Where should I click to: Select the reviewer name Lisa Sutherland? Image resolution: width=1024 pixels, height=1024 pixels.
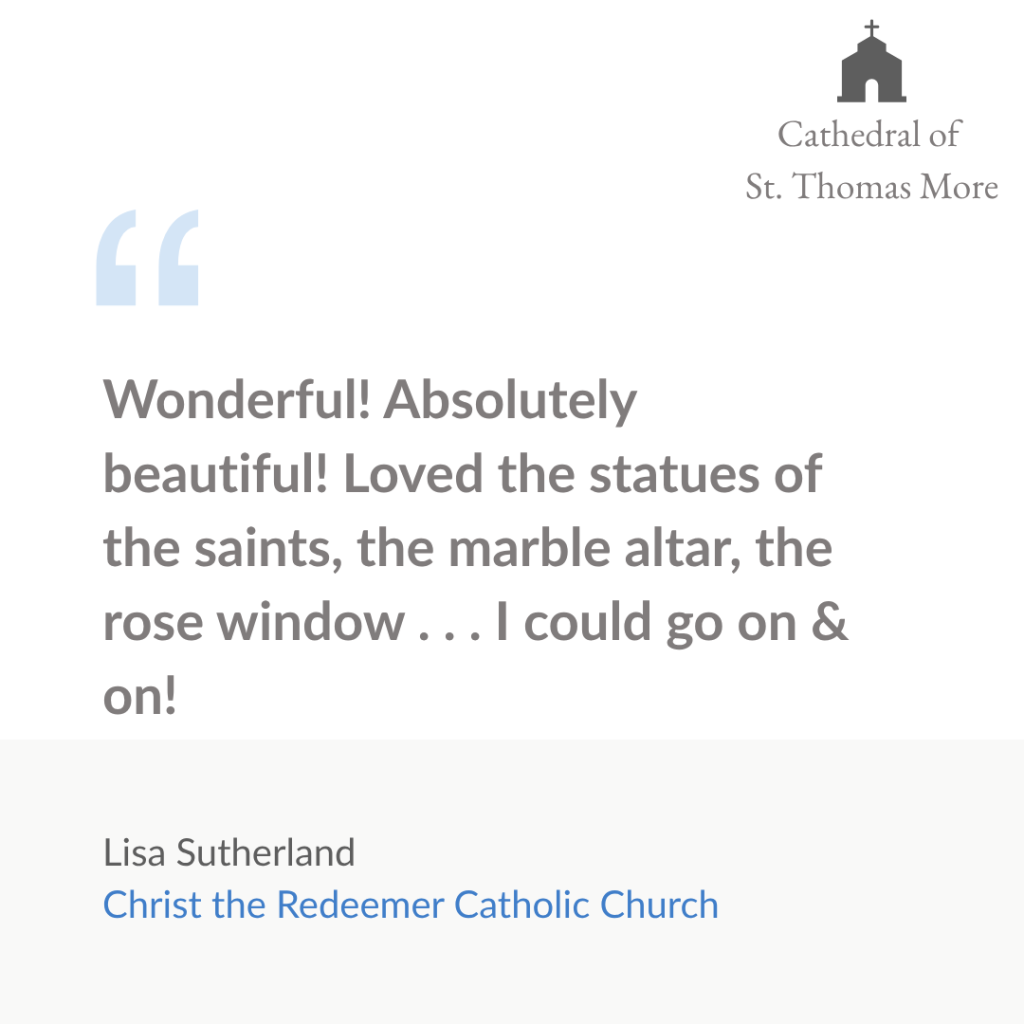coord(229,852)
